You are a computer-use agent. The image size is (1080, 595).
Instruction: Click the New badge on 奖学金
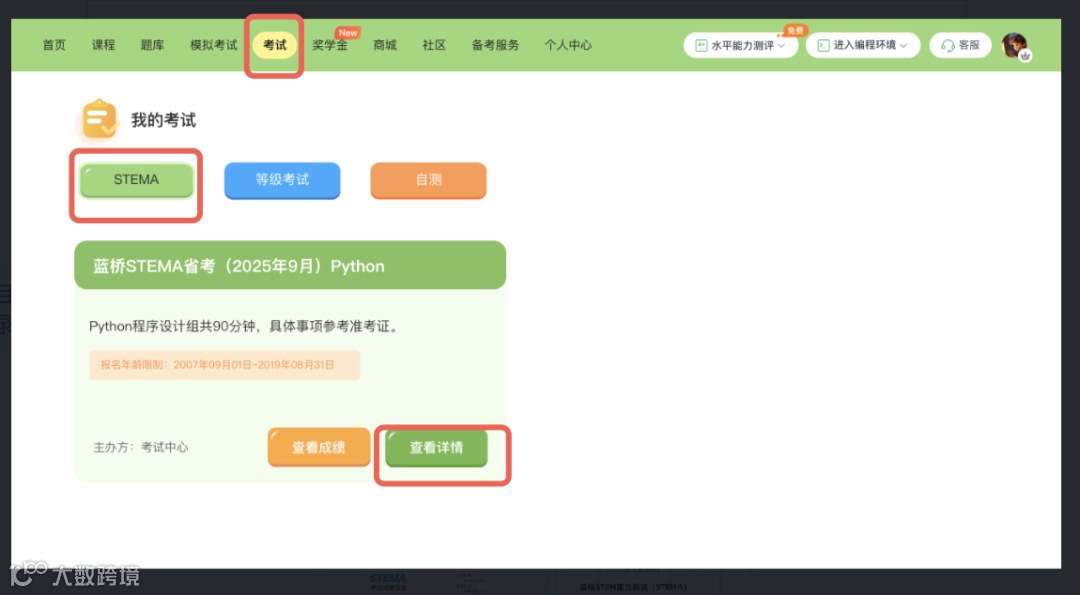(347, 32)
